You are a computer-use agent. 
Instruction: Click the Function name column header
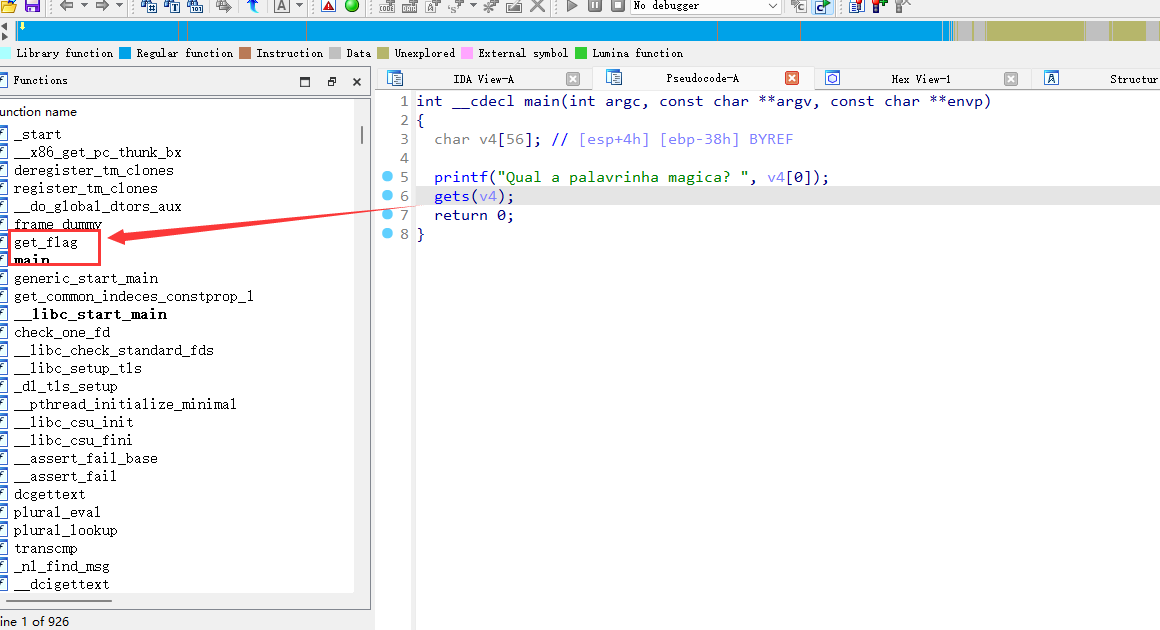[38, 112]
